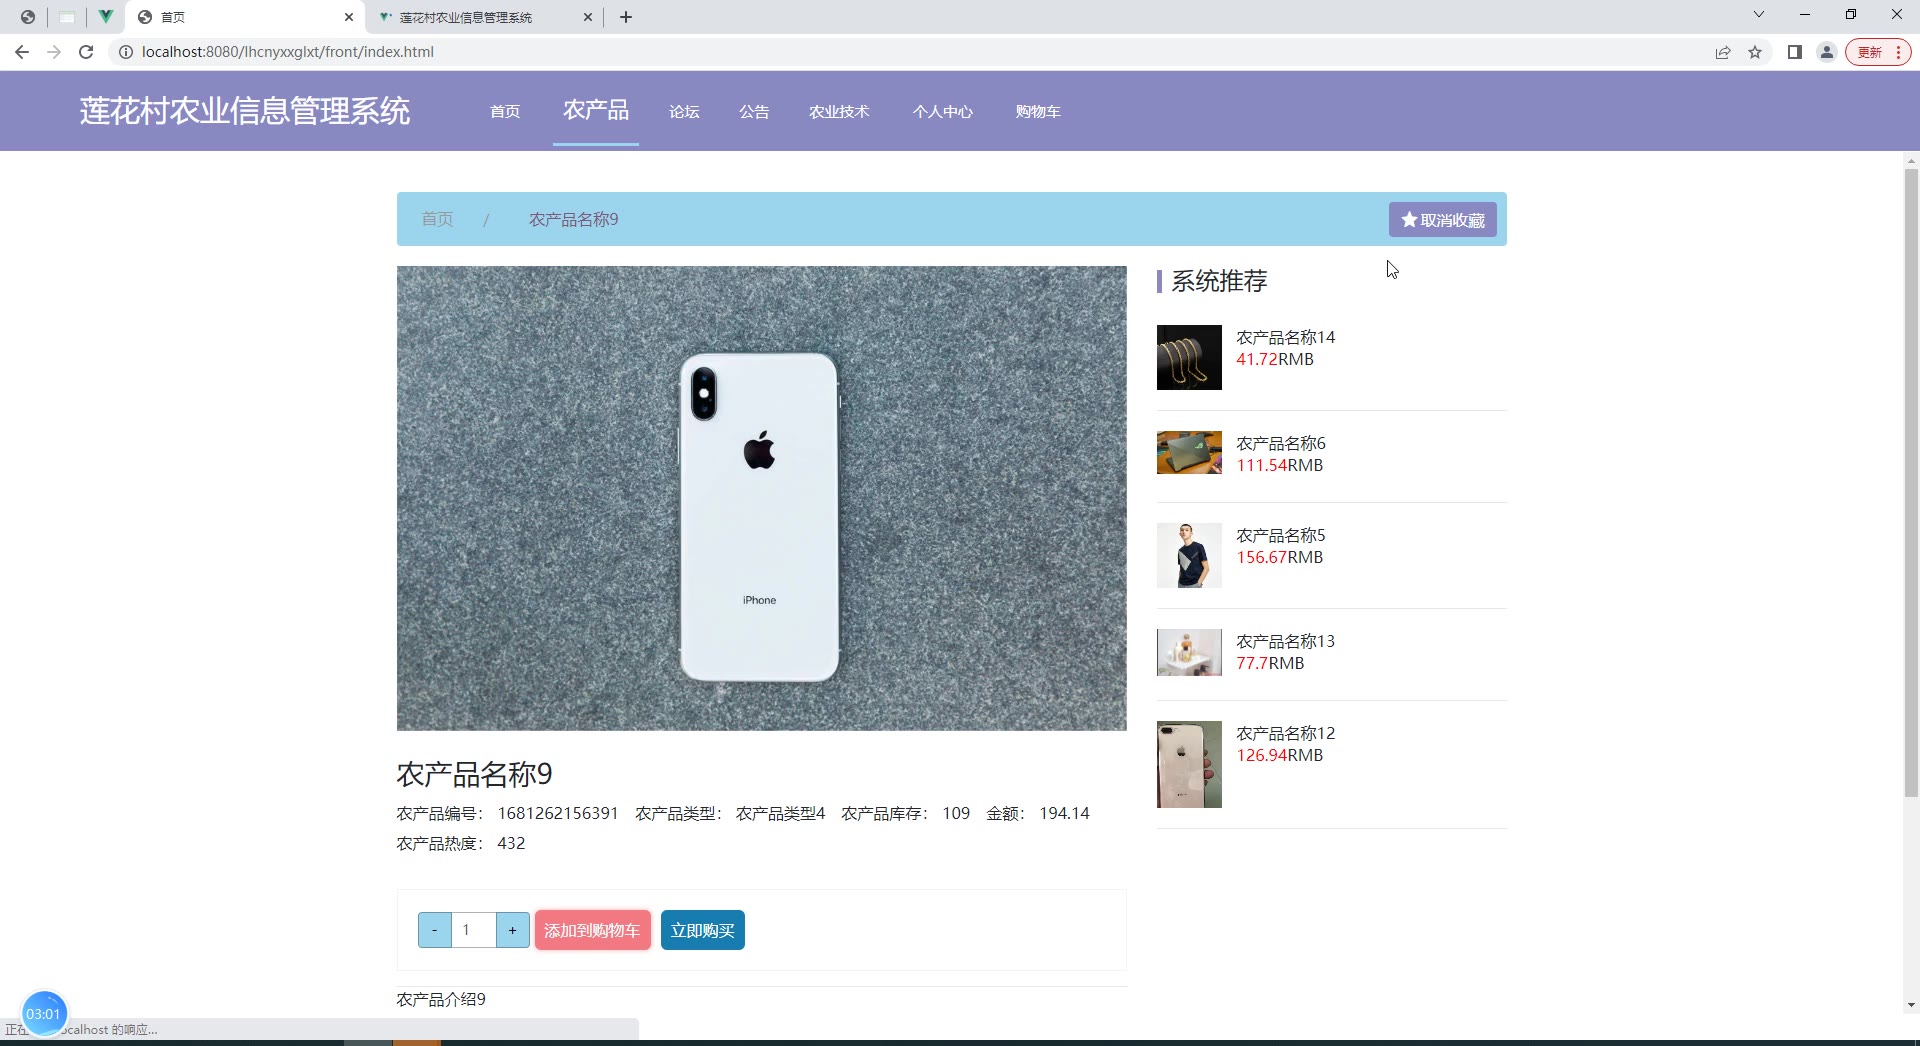Close the 莲花村农业信息管理系统 tab
The image size is (1920, 1046).
pos(588,17)
